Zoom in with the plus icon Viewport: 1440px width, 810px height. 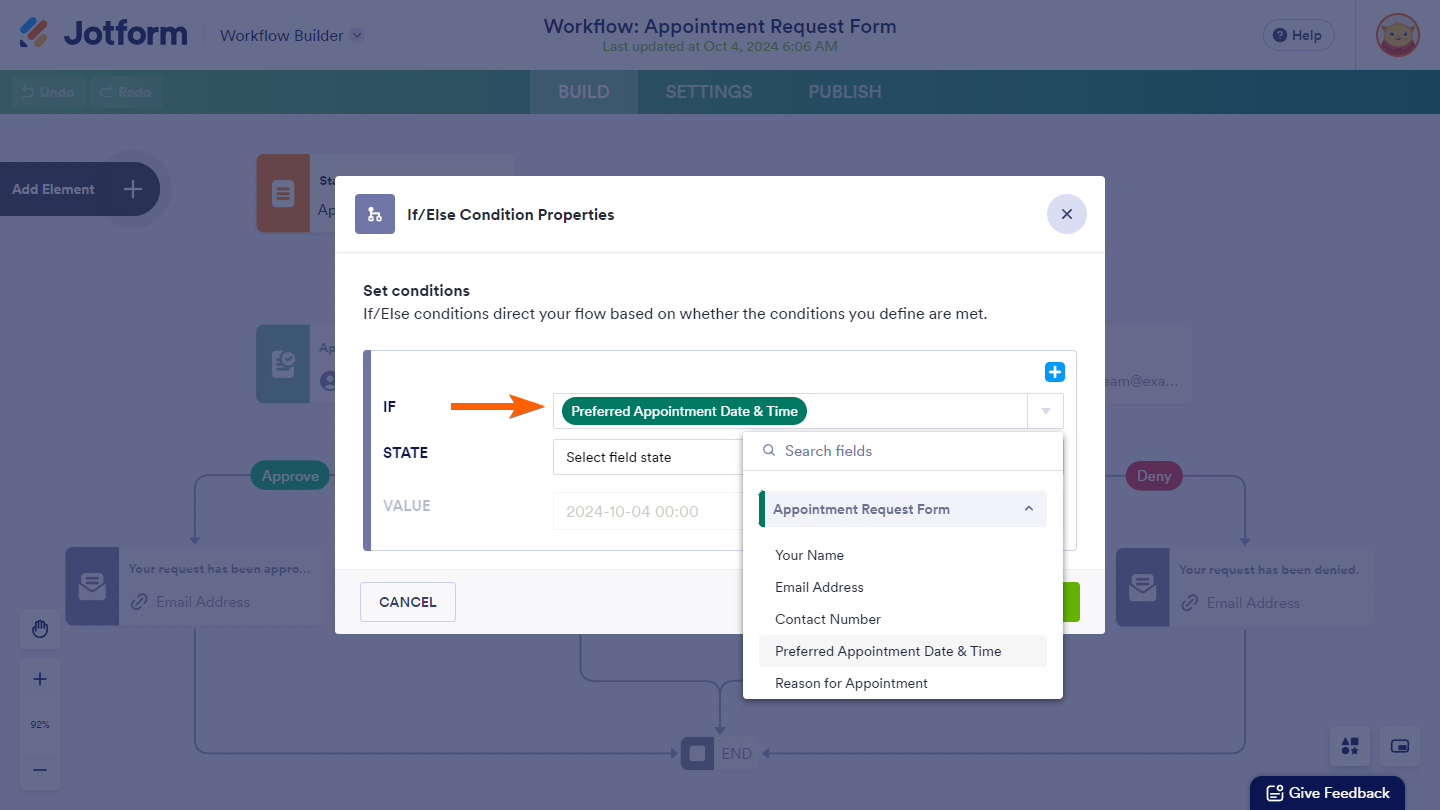(x=40, y=679)
